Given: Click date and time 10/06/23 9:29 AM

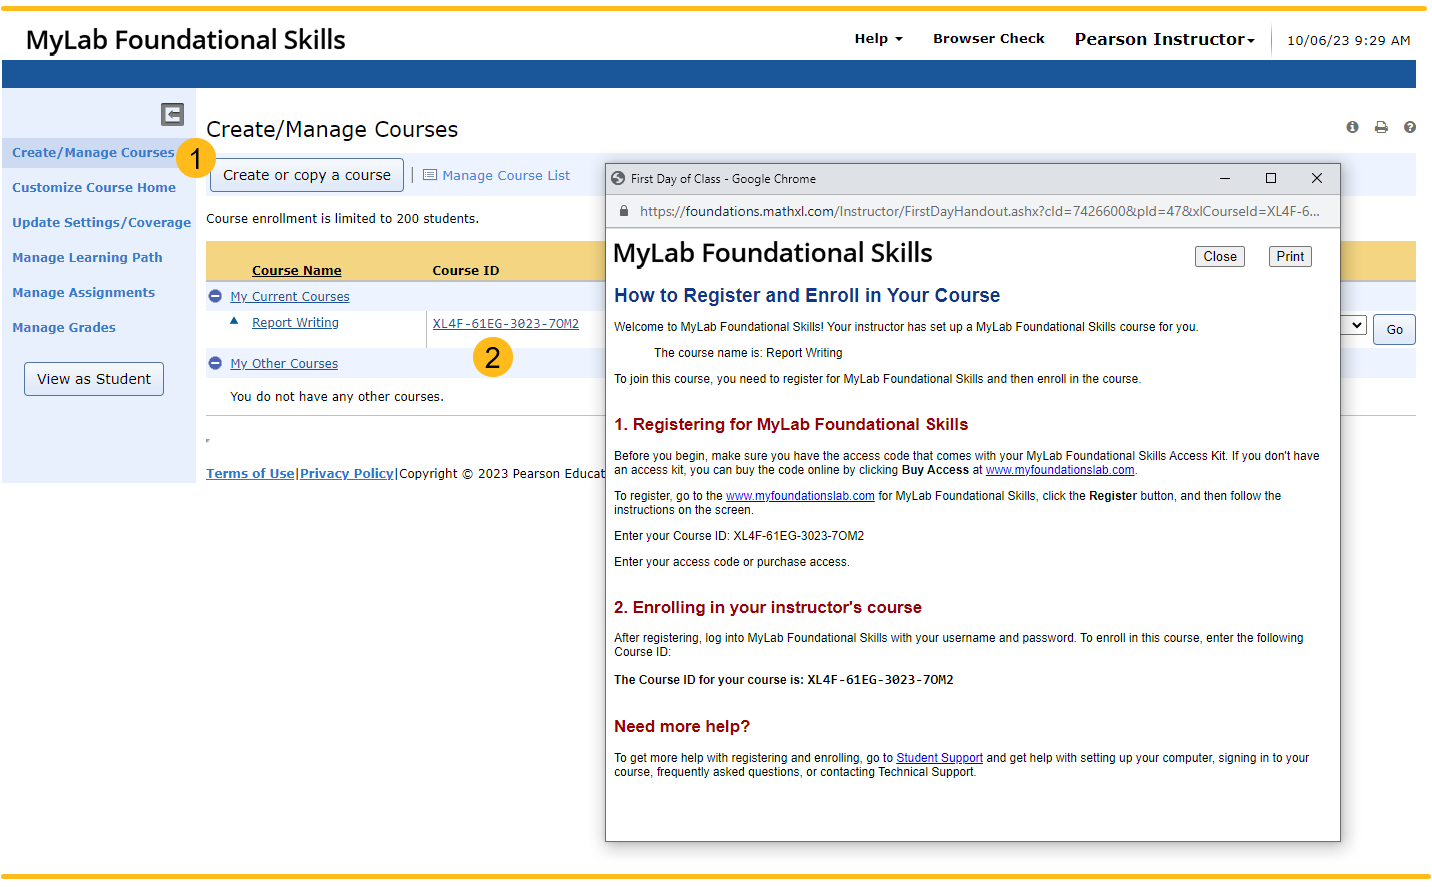Looking at the screenshot, I should click(x=1348, y=40).
